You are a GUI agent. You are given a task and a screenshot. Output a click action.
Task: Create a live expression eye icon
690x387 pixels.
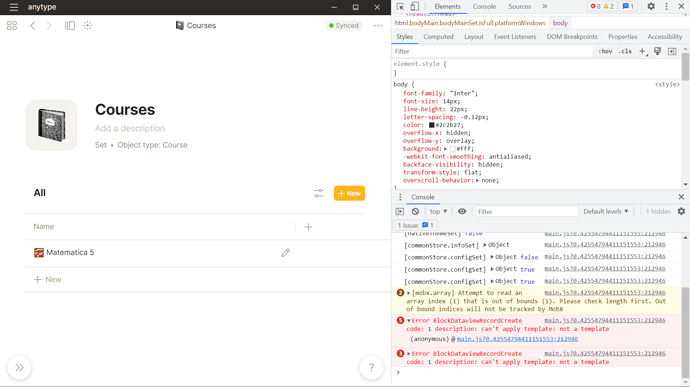(462, 211)
